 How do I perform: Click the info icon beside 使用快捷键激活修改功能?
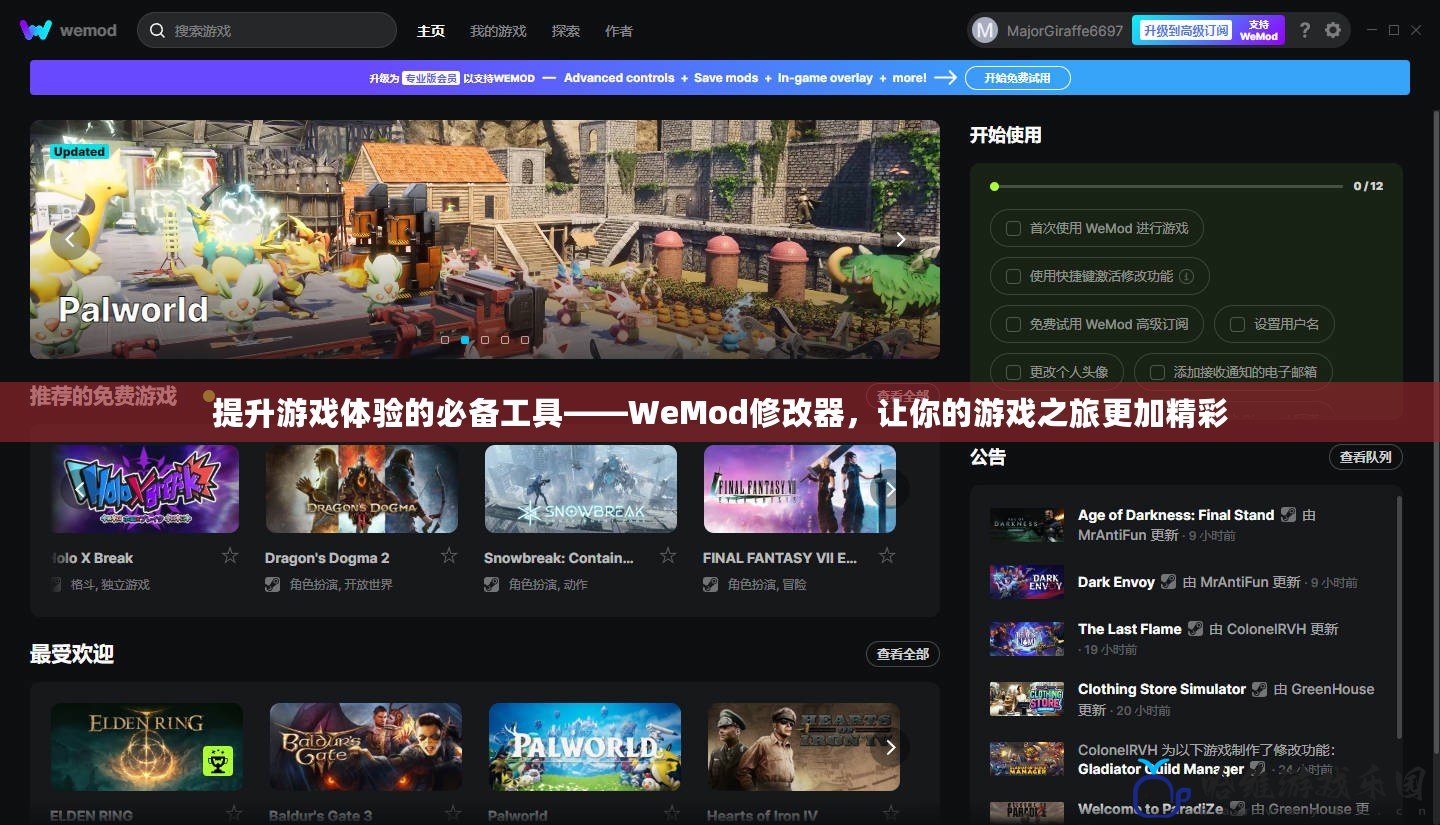click(x=1186, y=276)
